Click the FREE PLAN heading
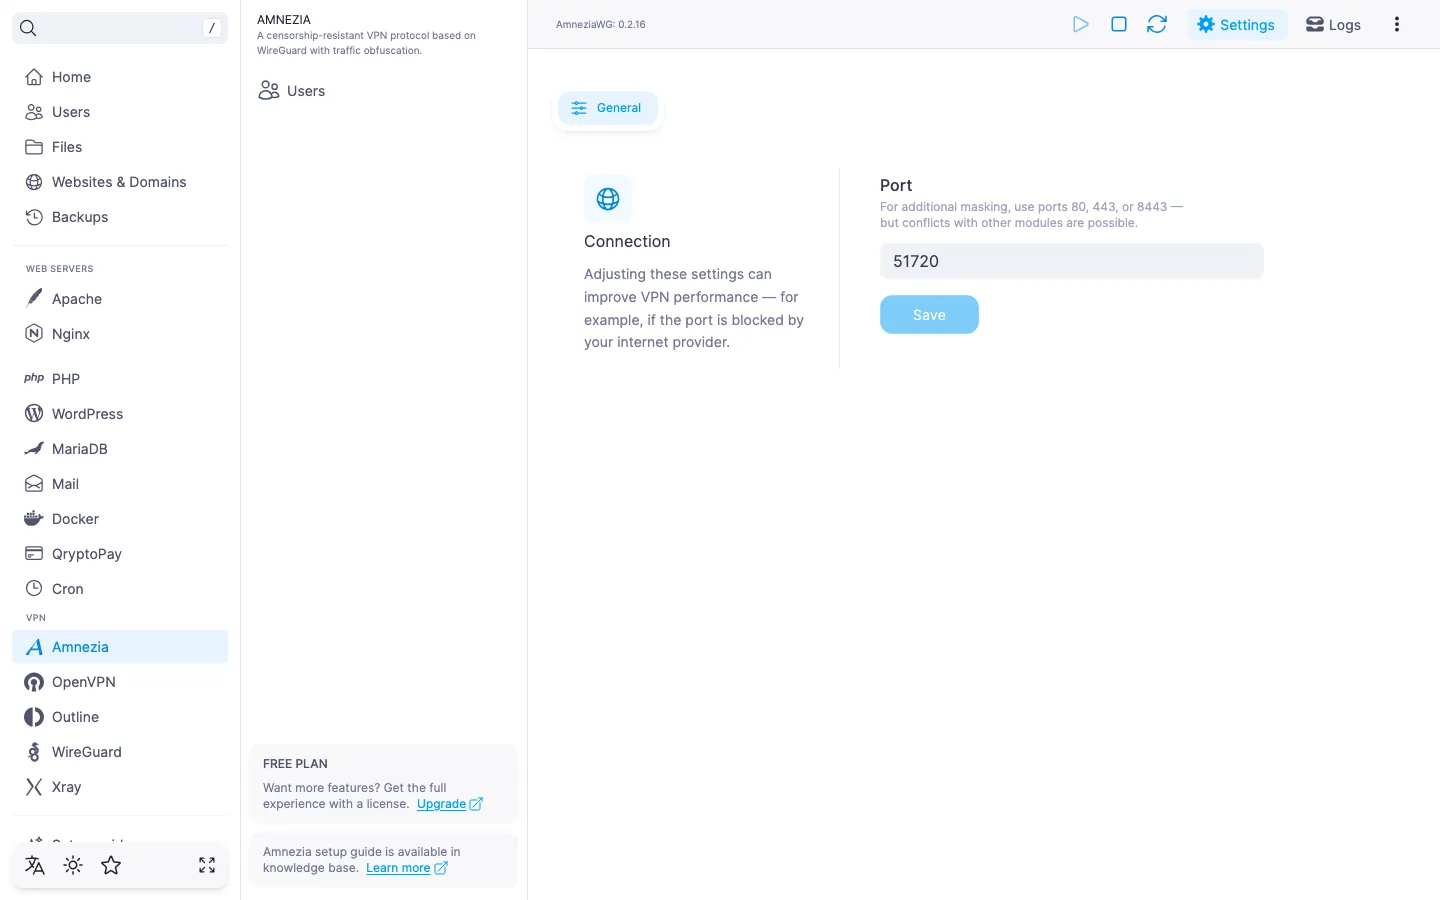Viewport: 1440px width, 900px height. pyautogui.click(x=295, y=764)
